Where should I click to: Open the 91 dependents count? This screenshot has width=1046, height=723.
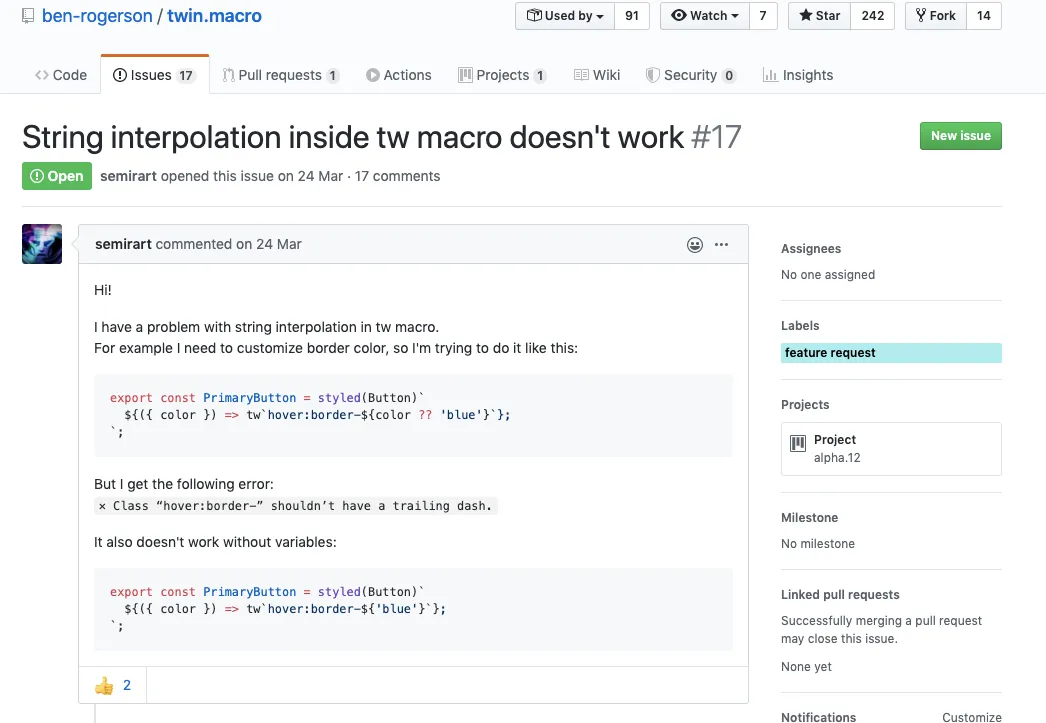[x=632, y=16]
